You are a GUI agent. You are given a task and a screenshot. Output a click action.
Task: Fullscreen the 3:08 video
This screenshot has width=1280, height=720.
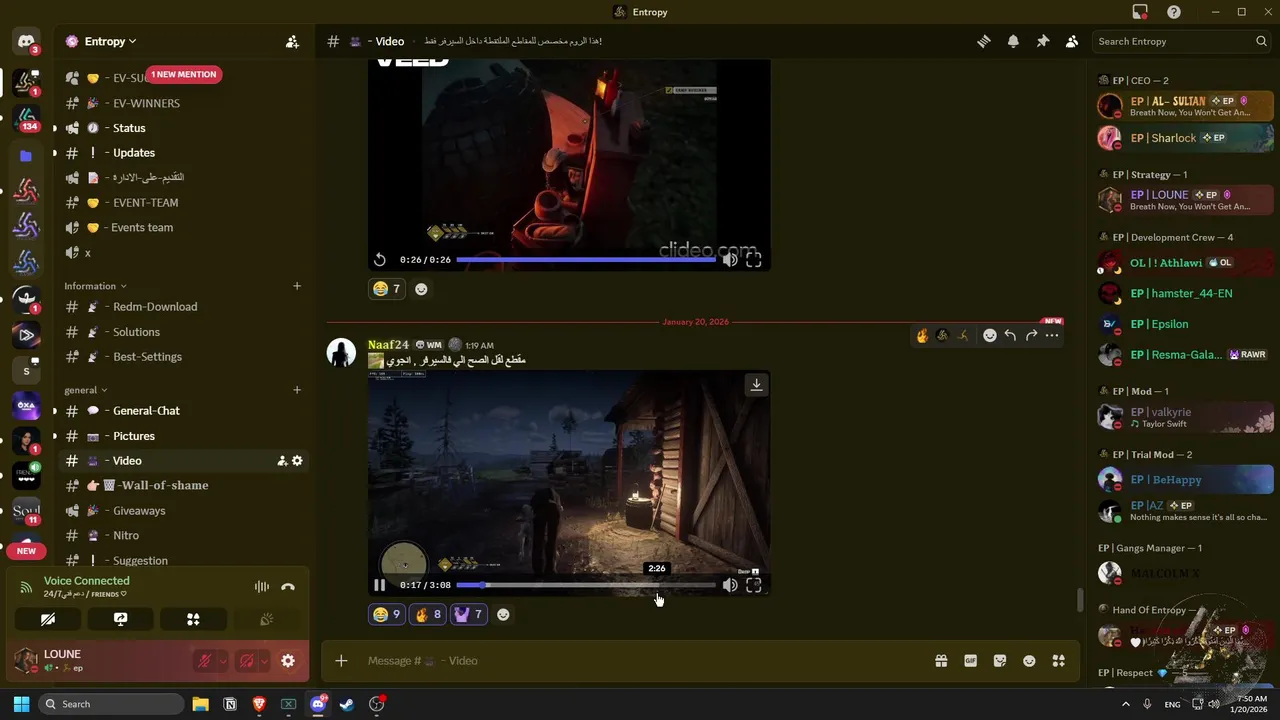754,585
